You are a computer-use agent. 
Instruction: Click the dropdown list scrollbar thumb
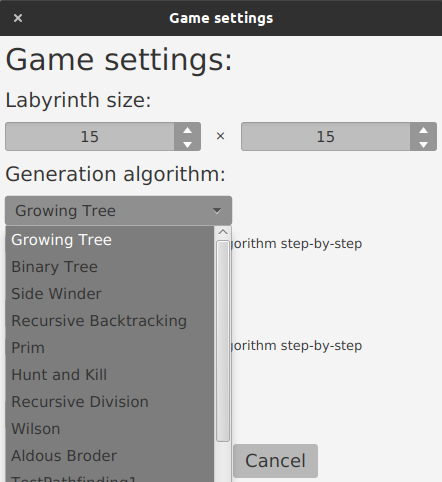click(223, 341)
